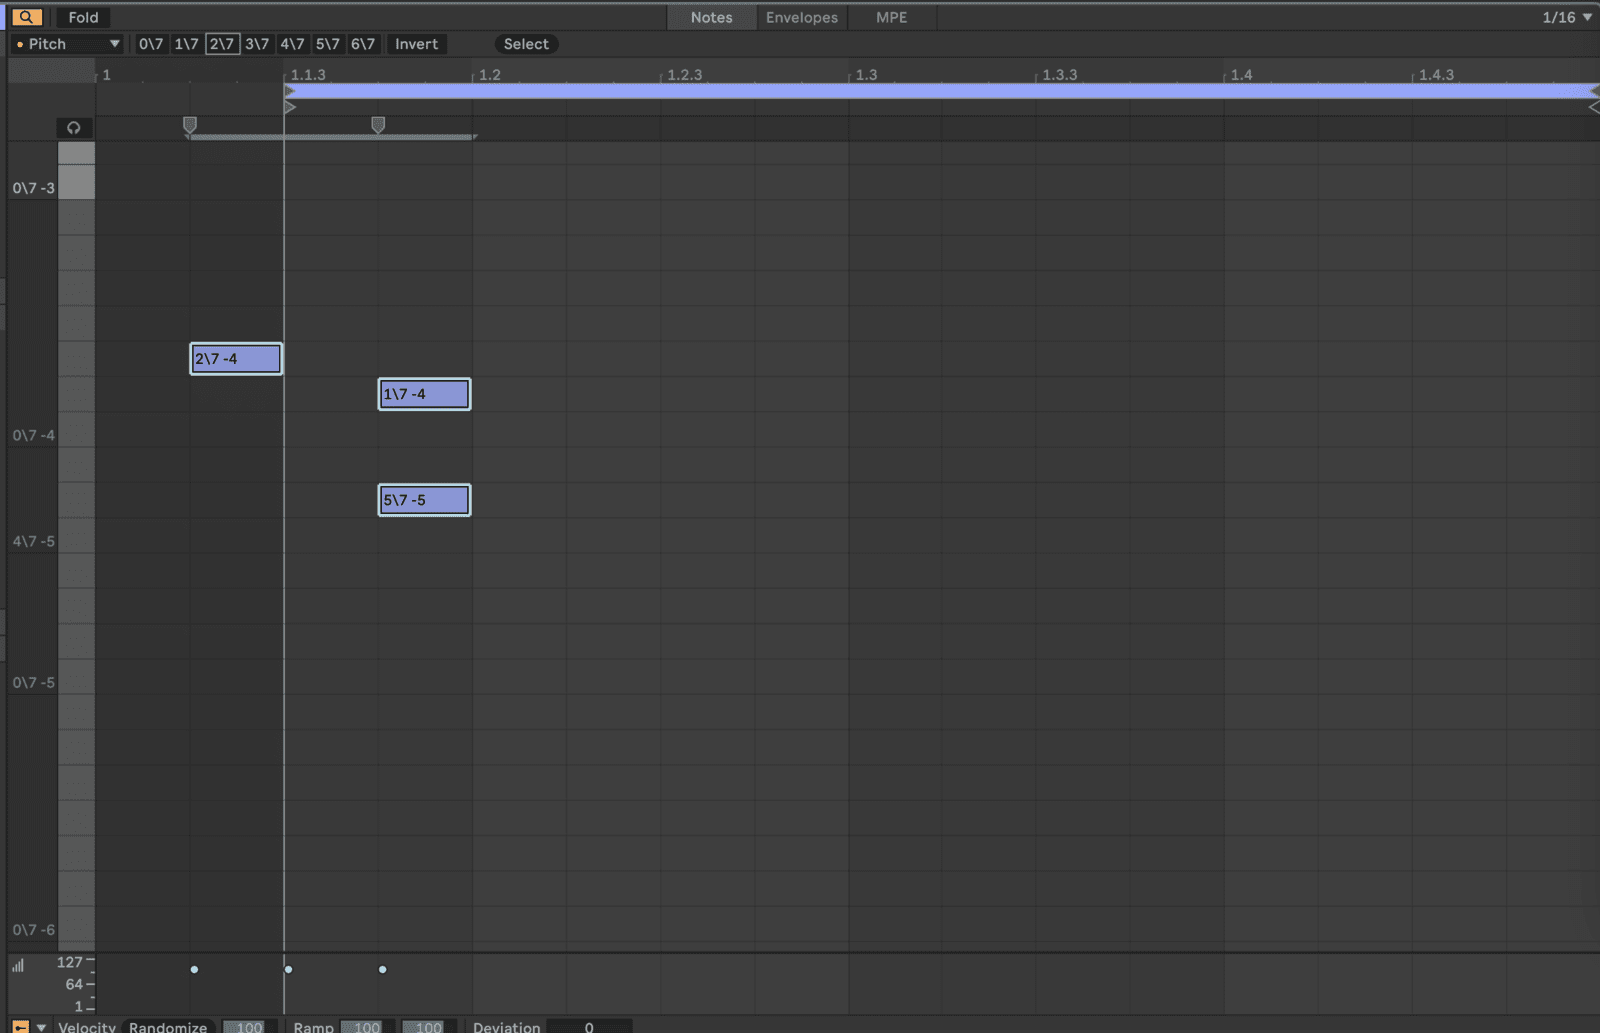Toggle the headphone preview icon
The height and width of the screenshot is (1033, 1600).
click(x=74, y=127)
